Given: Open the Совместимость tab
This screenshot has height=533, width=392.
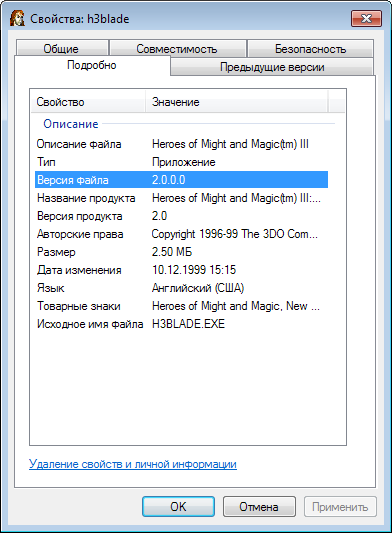Looking at the screenshot, I should coord(177,49).
